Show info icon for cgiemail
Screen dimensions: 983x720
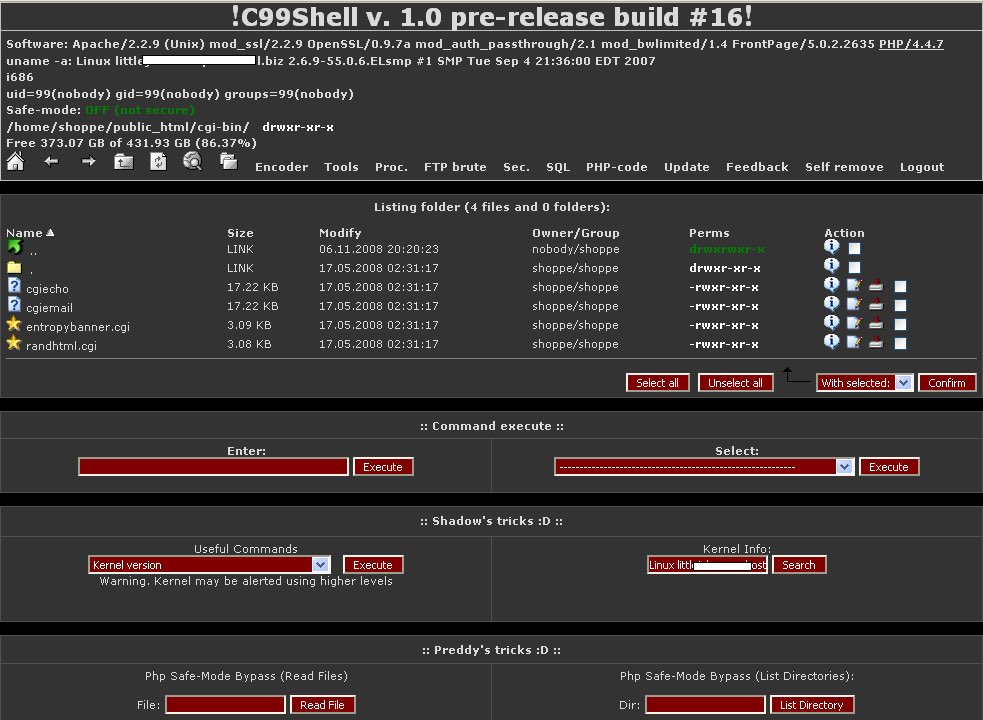[831, 304]
